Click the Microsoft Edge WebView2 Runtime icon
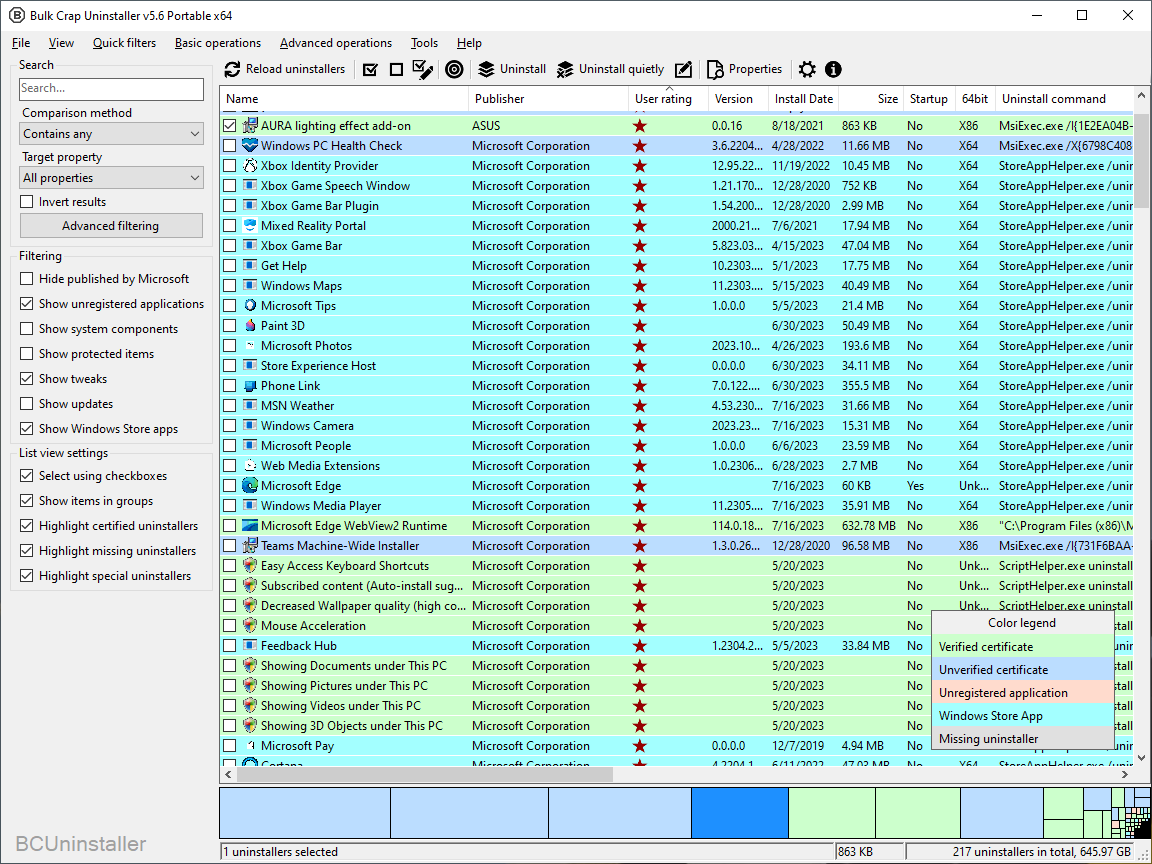 (250, 525)
